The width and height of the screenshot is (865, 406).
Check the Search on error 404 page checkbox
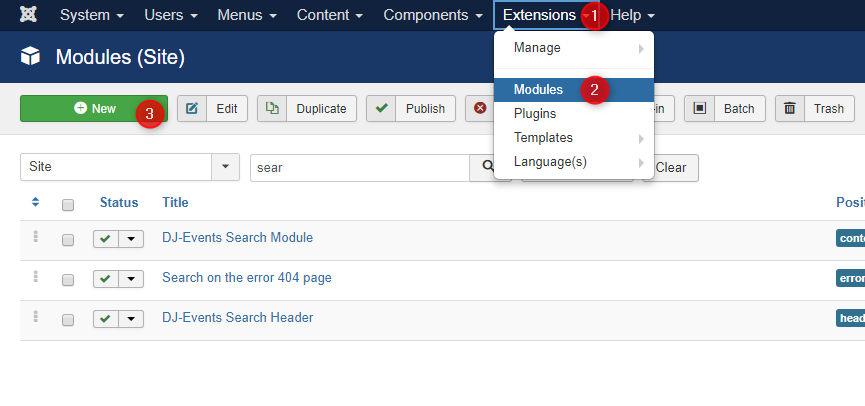[68, 280]
